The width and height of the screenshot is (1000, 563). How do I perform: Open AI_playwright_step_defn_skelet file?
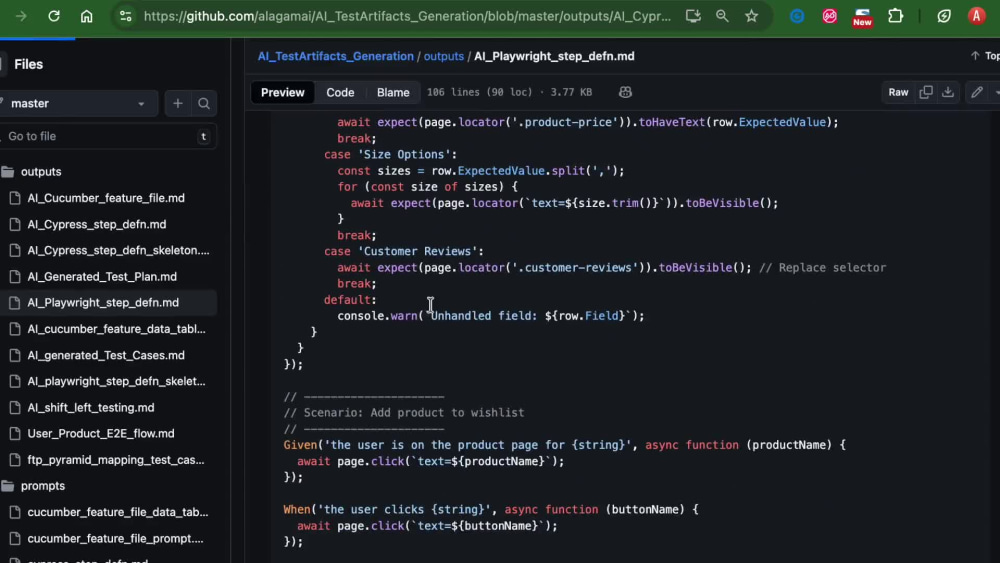pyautogui.click(x=116, y=381)
